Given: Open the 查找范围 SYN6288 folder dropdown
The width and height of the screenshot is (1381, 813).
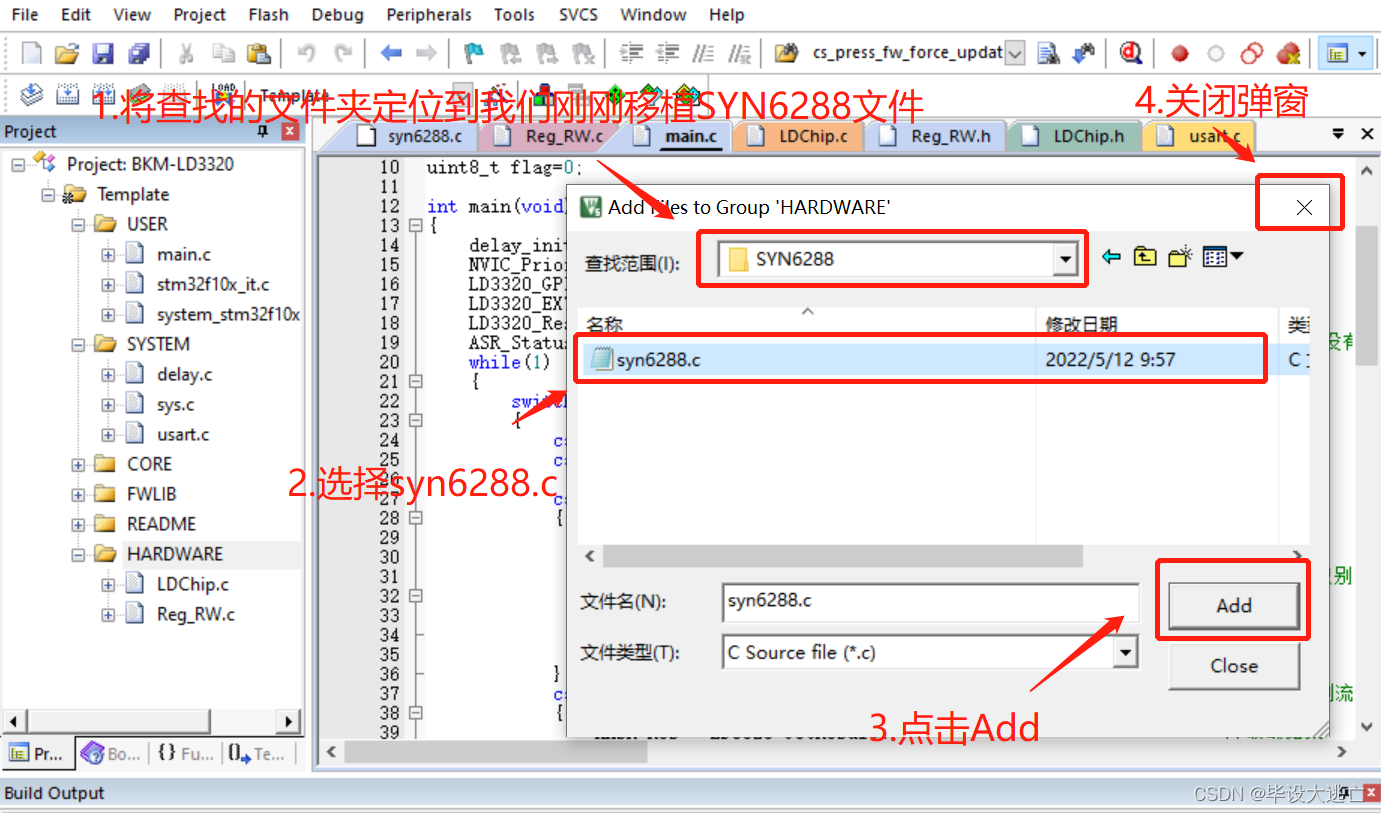Looking at the screenshot, I should pos(1064,260).
